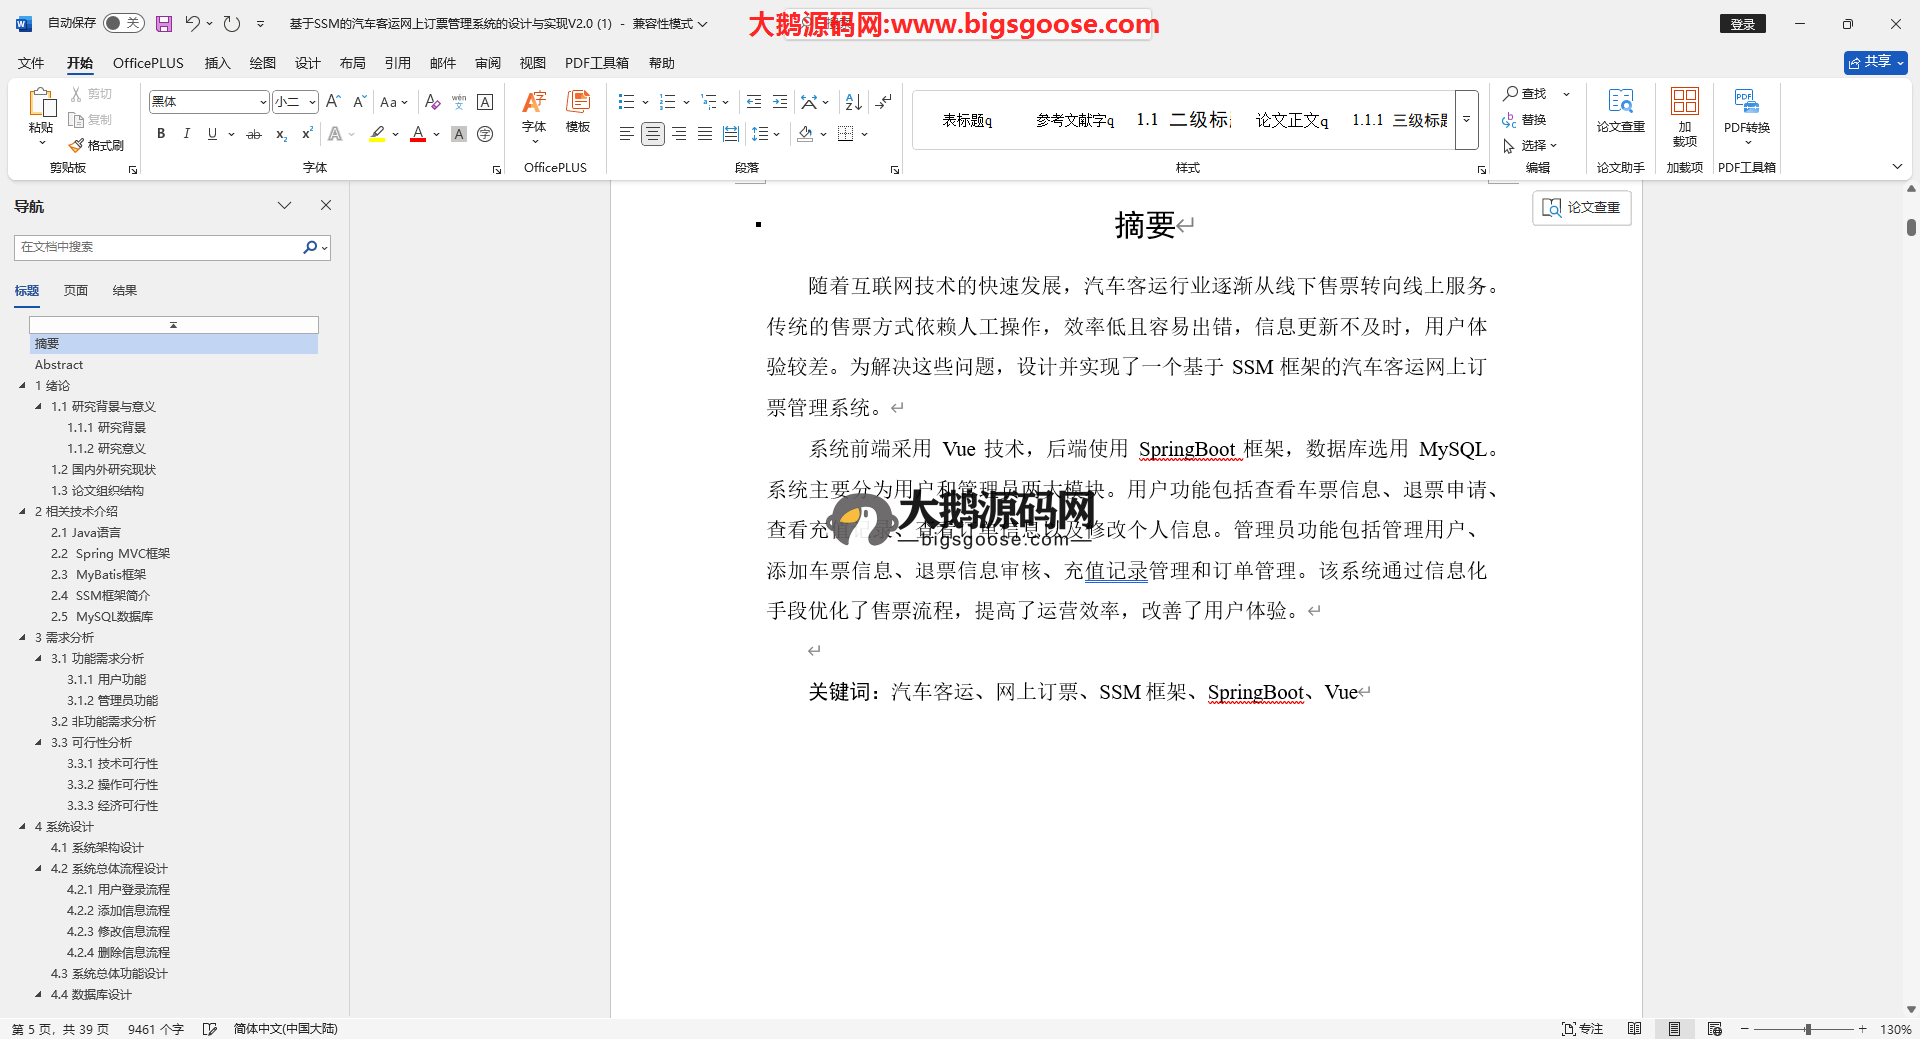
Task: Click the Format Painter (格式刷) icon
Action: (97, 145)
